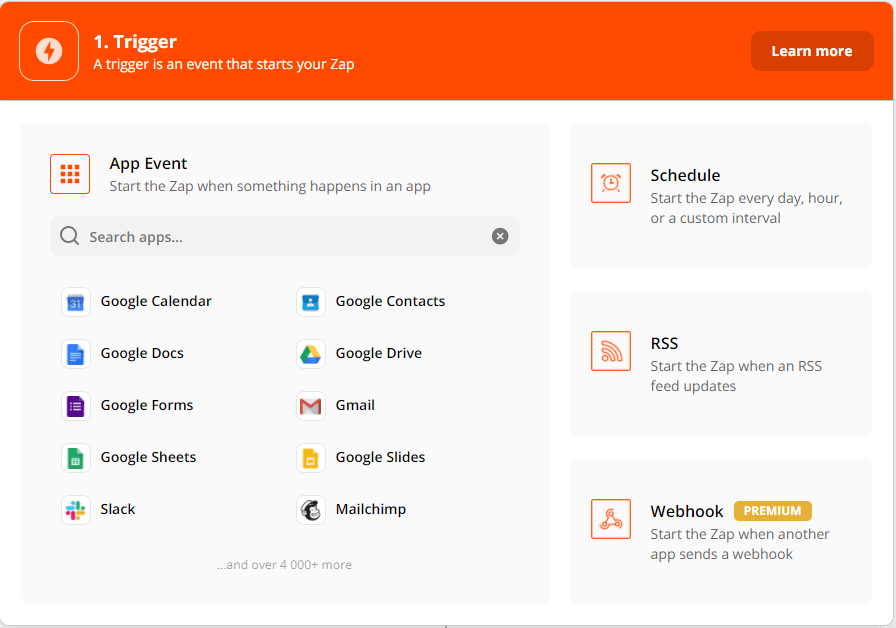Select the Google Contacts icon
Image resolution: width=896 pixels, height=628 pixels.
(311, 302)
